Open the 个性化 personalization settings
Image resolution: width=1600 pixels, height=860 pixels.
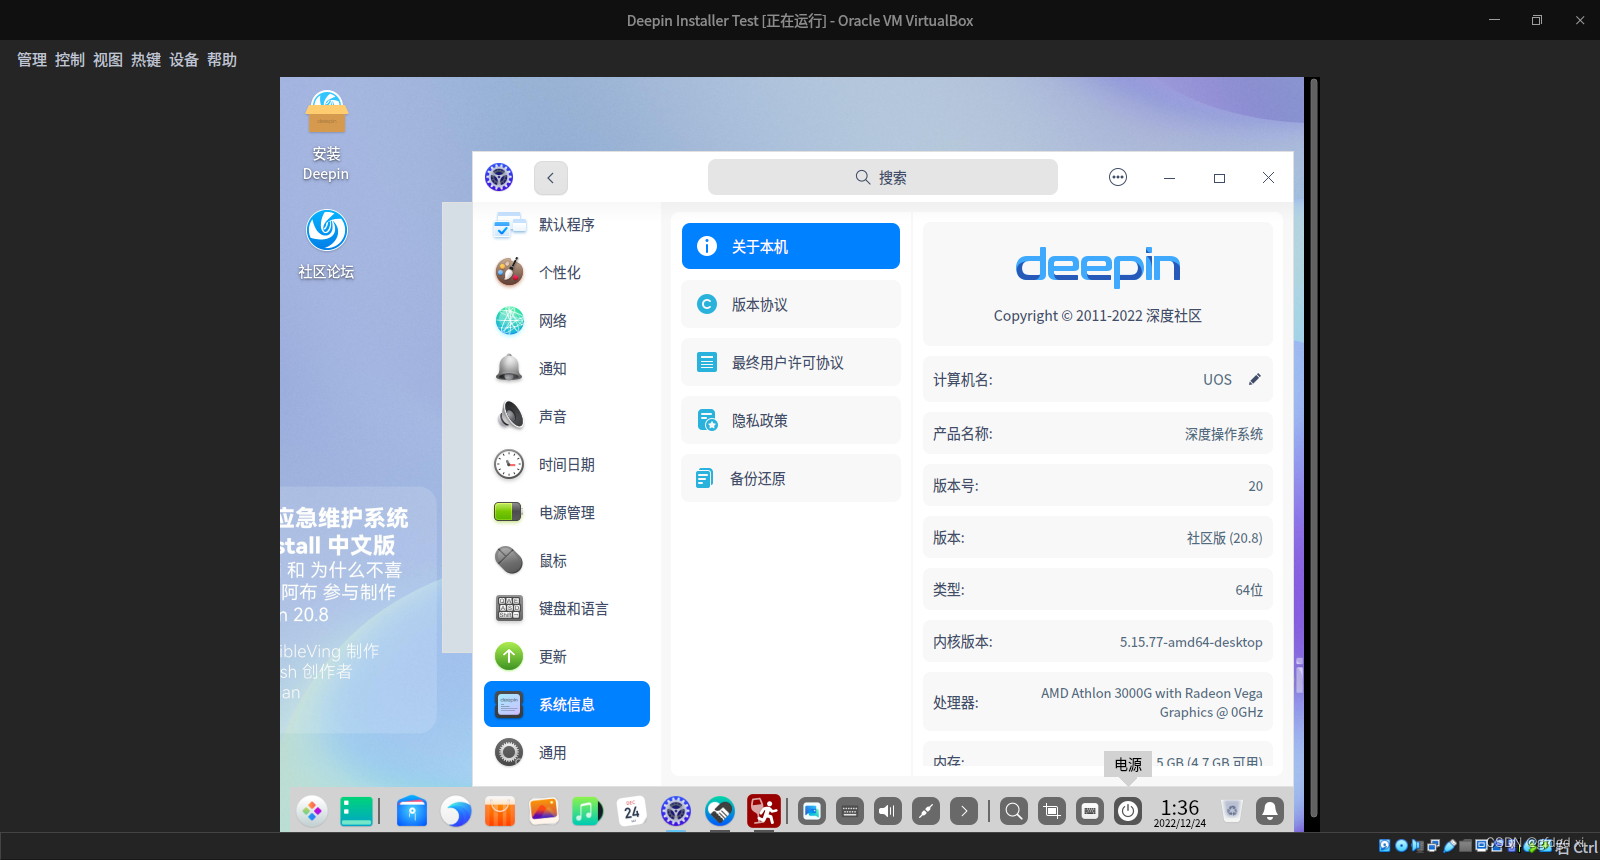tap(567, 273)
